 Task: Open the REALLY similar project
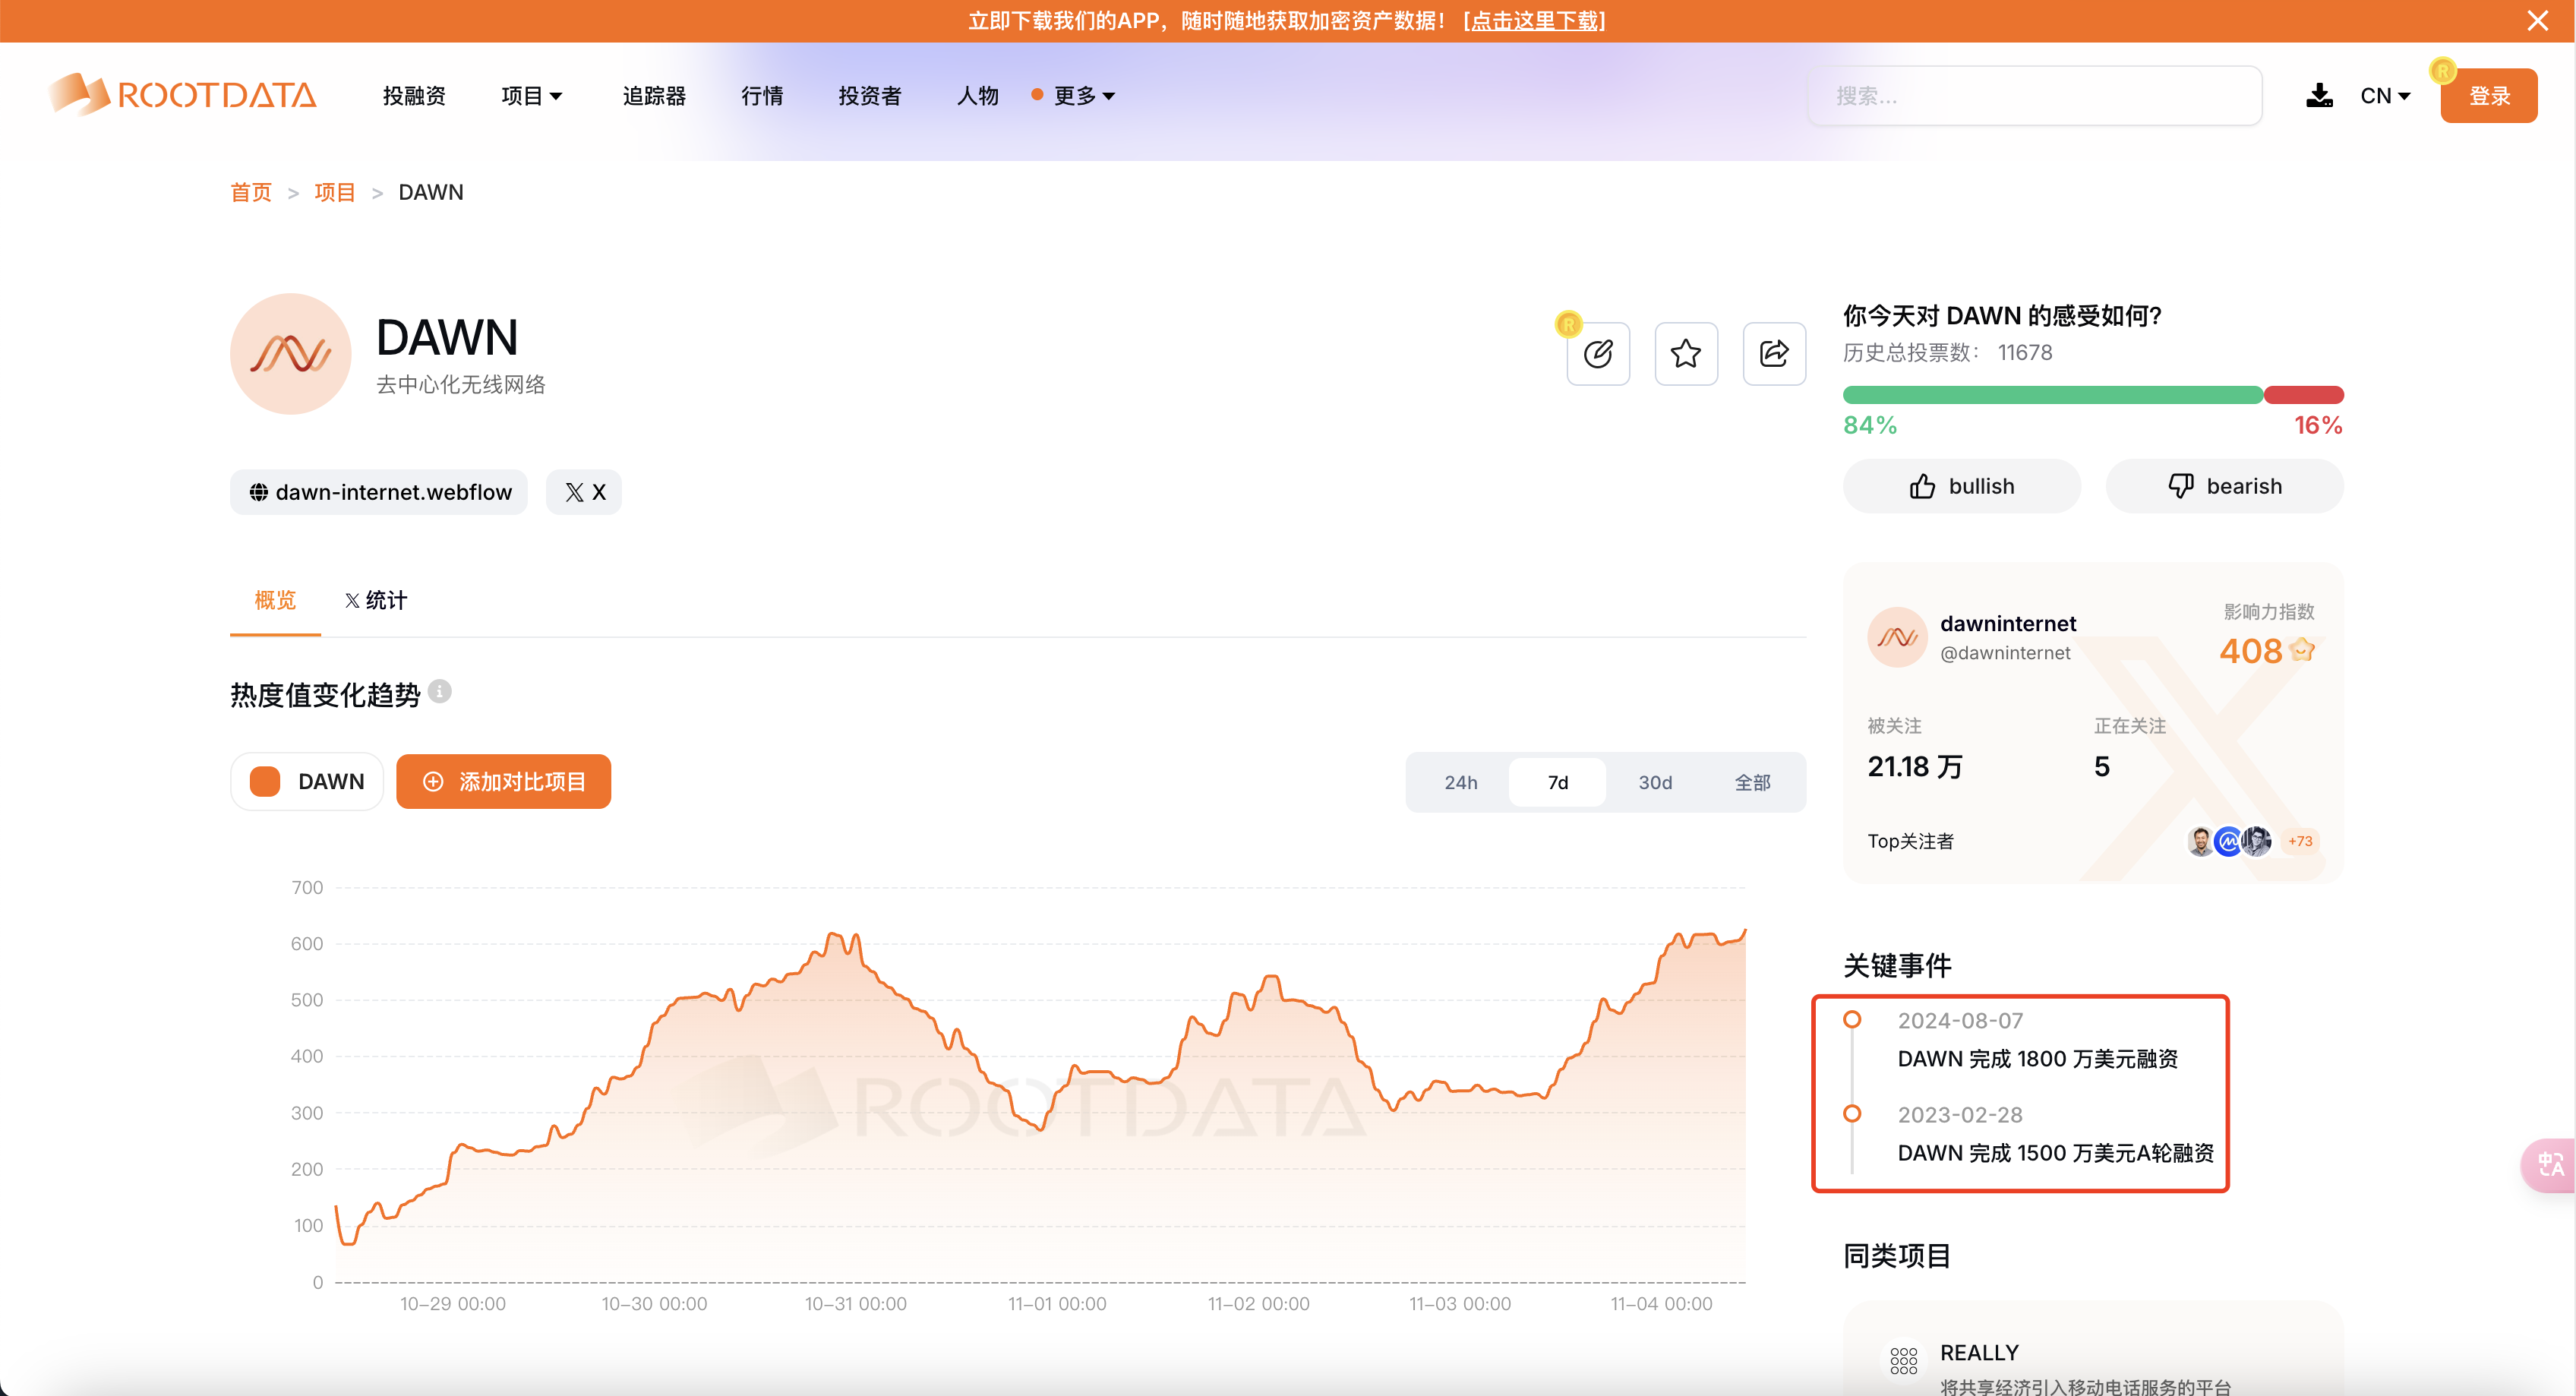pos(1979,1352)
